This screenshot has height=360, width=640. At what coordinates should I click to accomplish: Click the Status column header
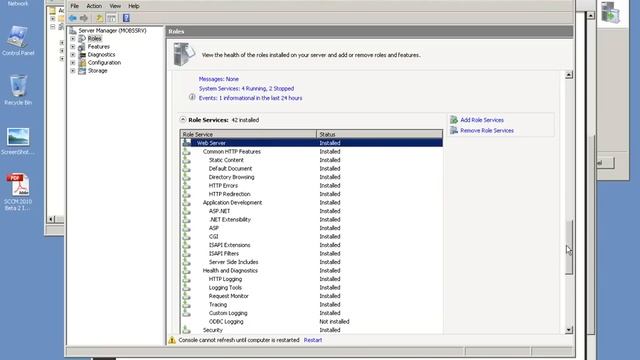(380, 134)
